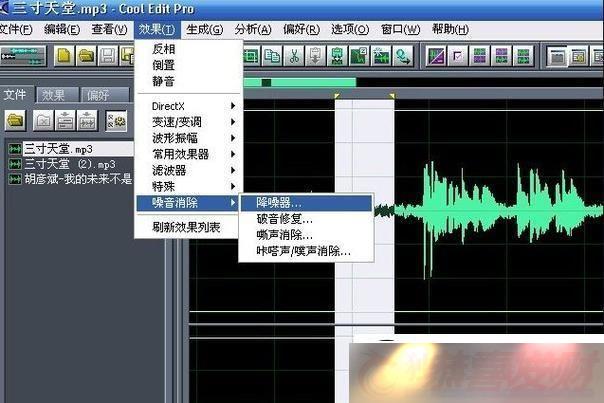
Task: Select file 胡彦斌-我的未来不是 in list
Action: tap(70, 179)
